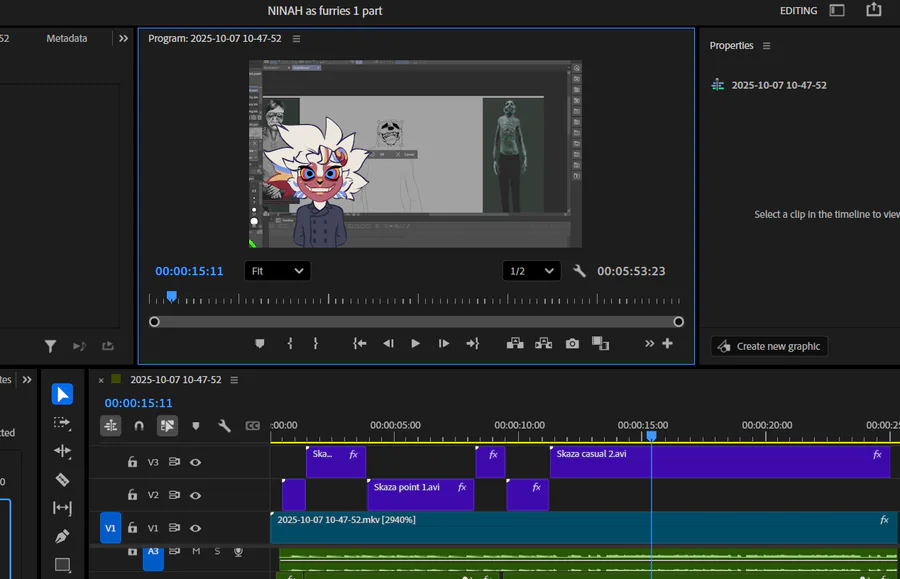The image size is (900, 579).
Task: Open the Properties panel menu
Action: pos(766,45)
